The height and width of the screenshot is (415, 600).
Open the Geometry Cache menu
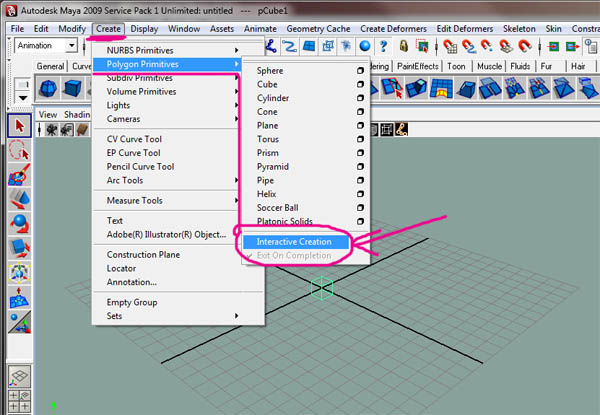(318, 29)
